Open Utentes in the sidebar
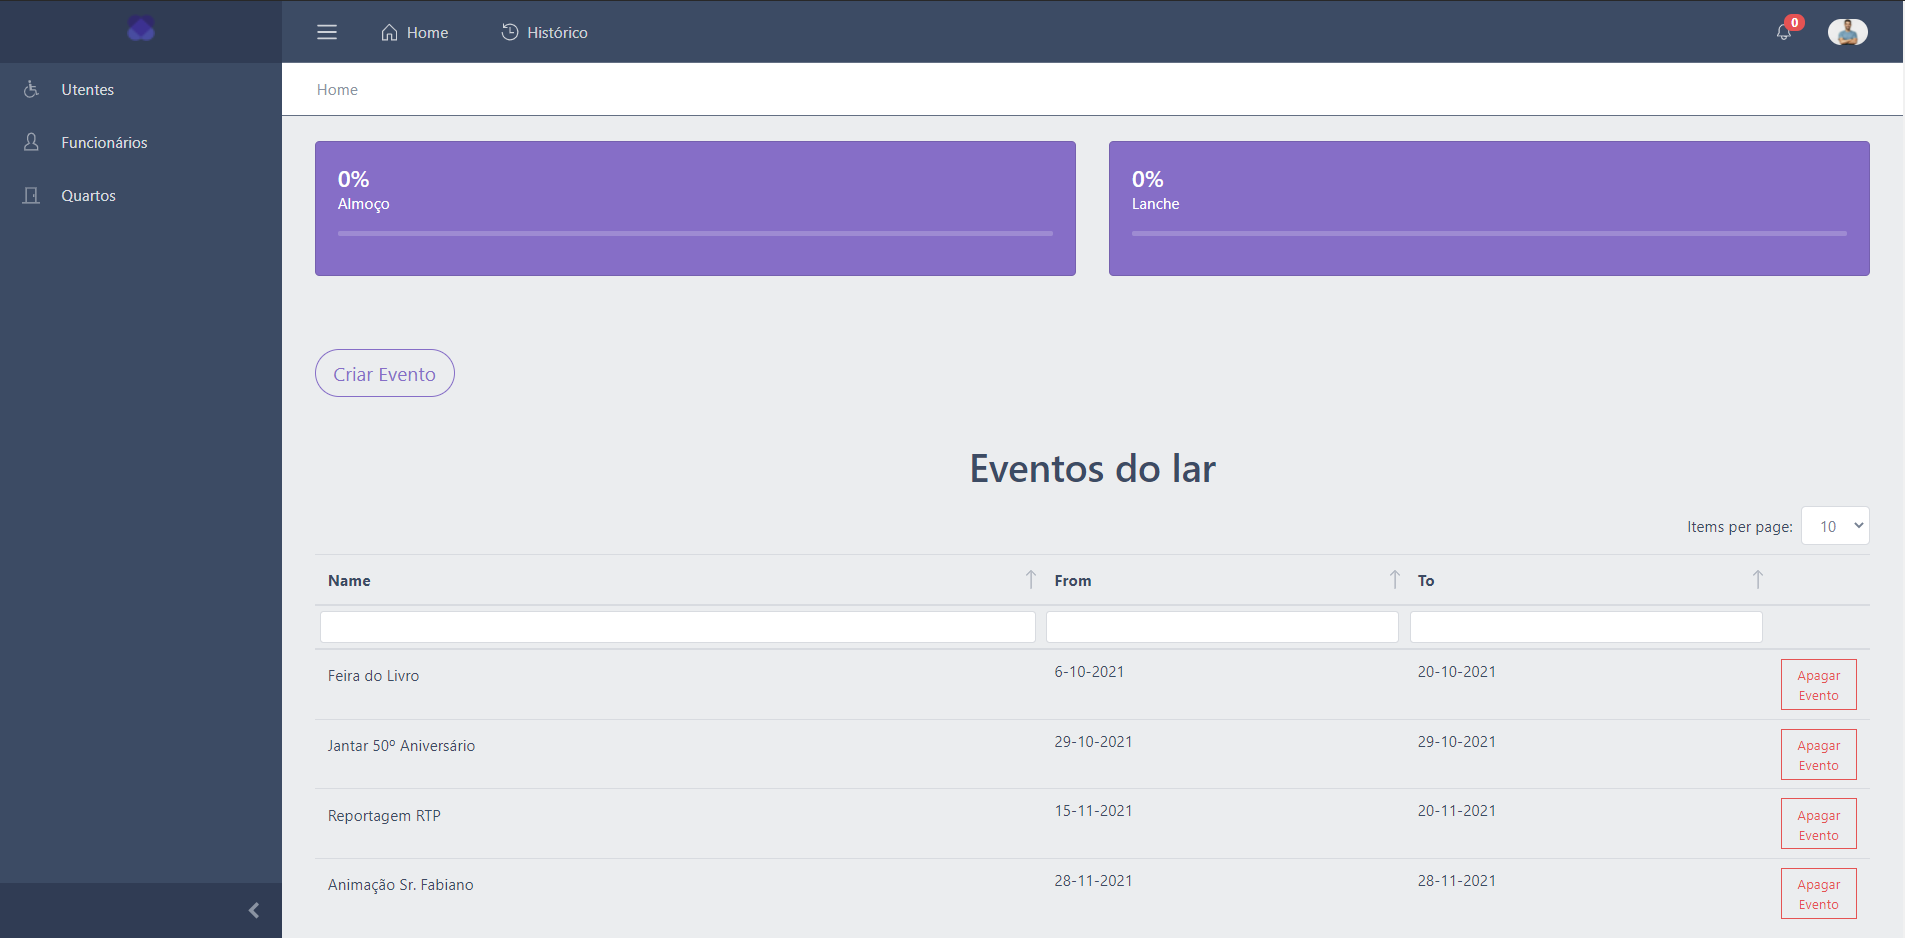Viewport: 1905px width, 938px height. coord(88,90)
